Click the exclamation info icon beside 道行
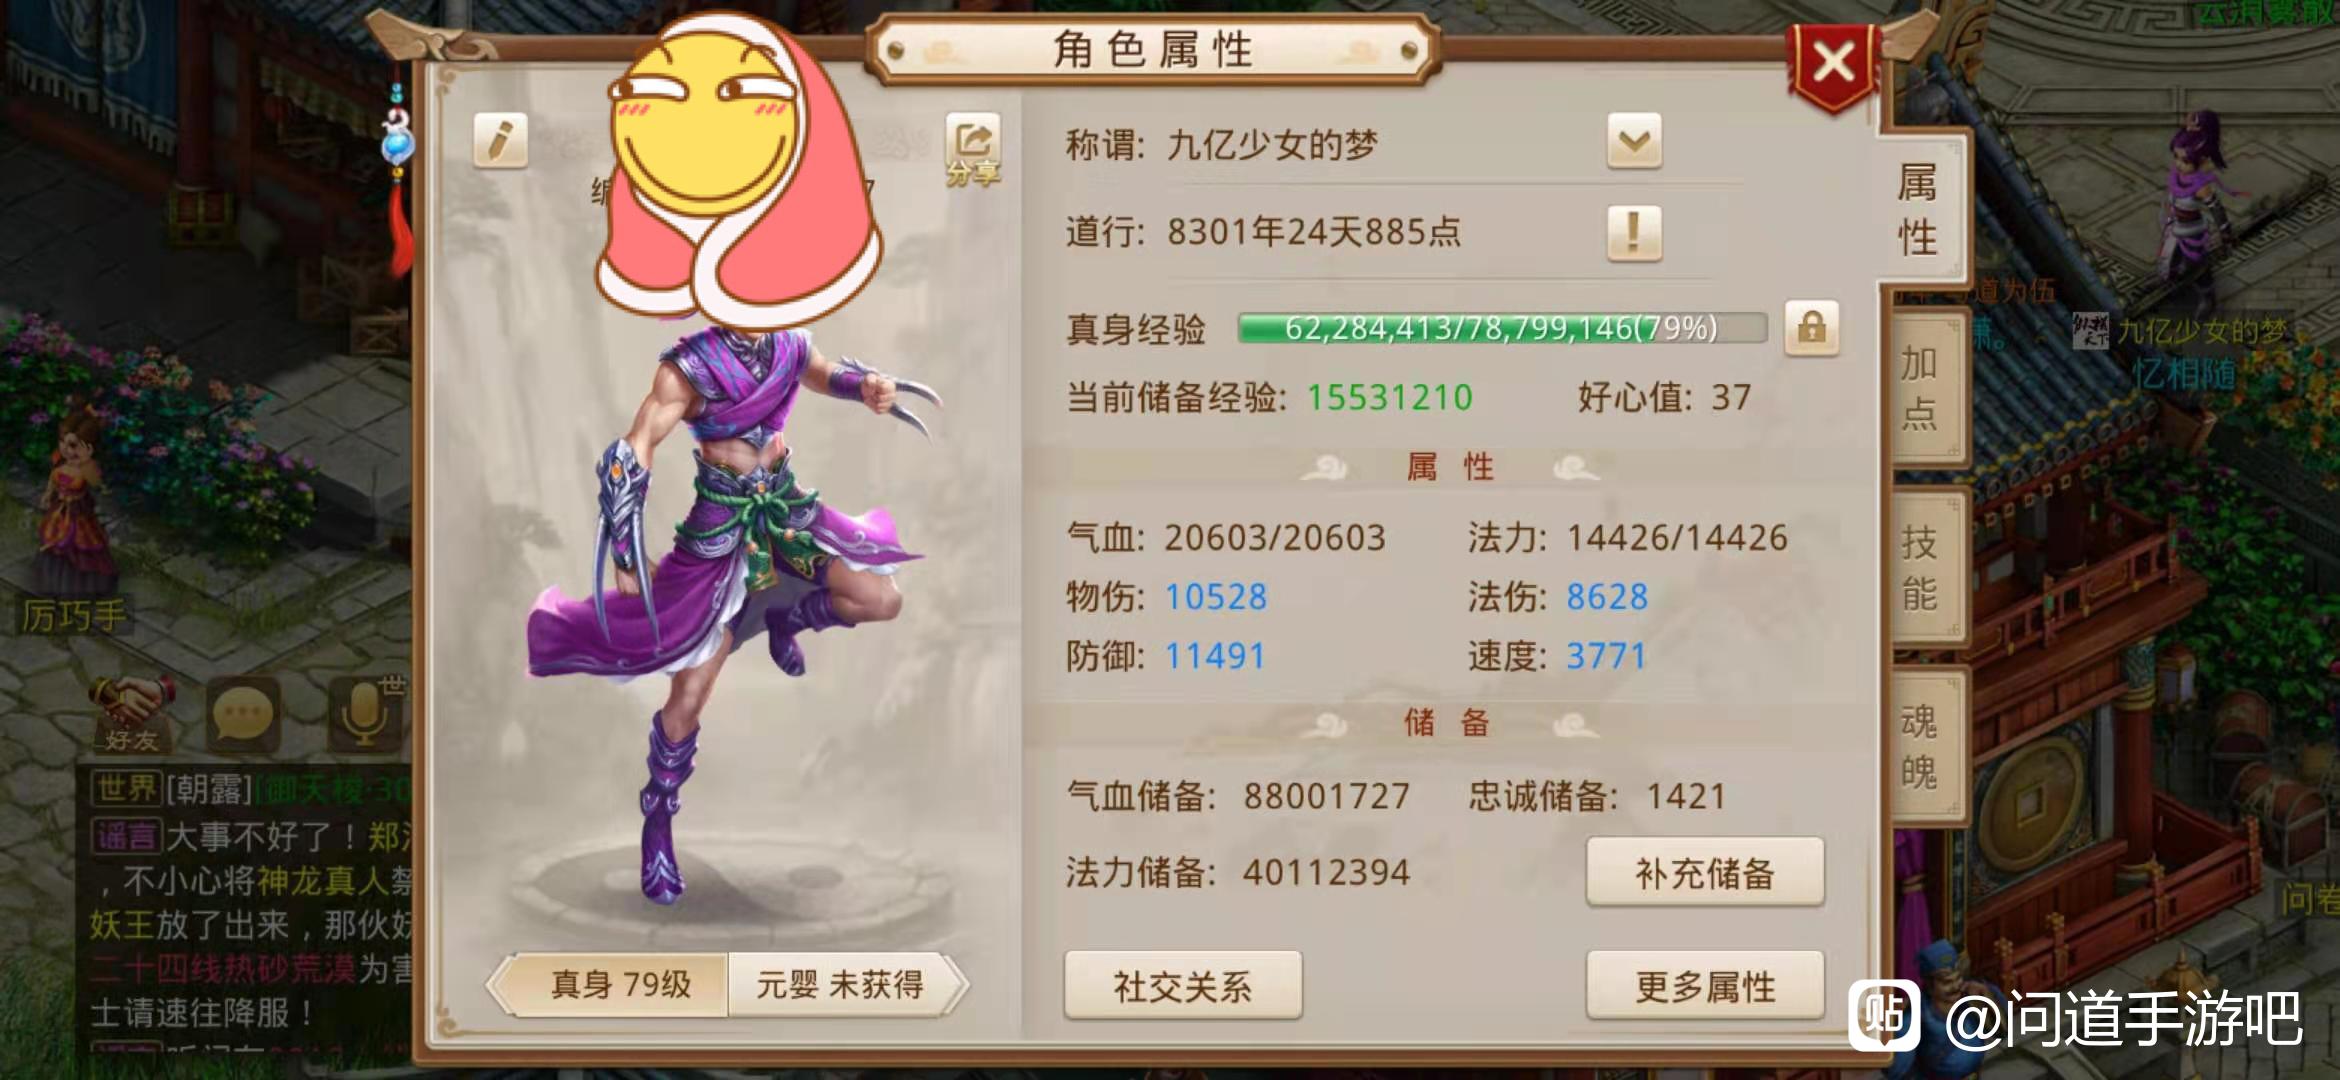Image resolution: width=2340 pixels, height=1080 pixels. [1634, 233]
